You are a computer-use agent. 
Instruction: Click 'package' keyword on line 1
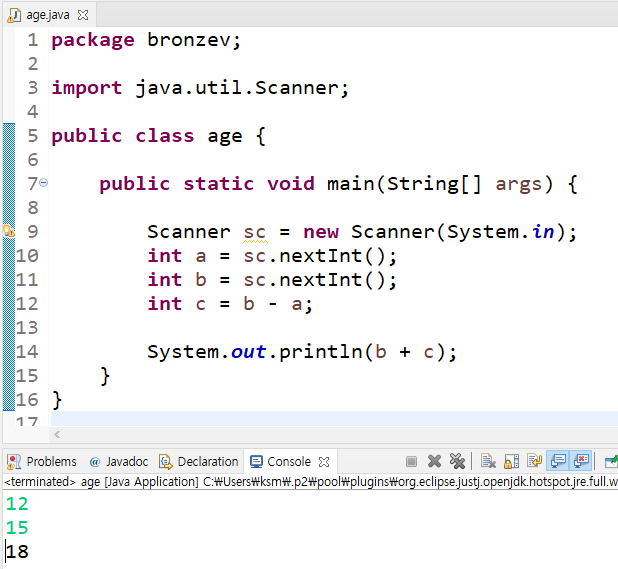[93, 40]
